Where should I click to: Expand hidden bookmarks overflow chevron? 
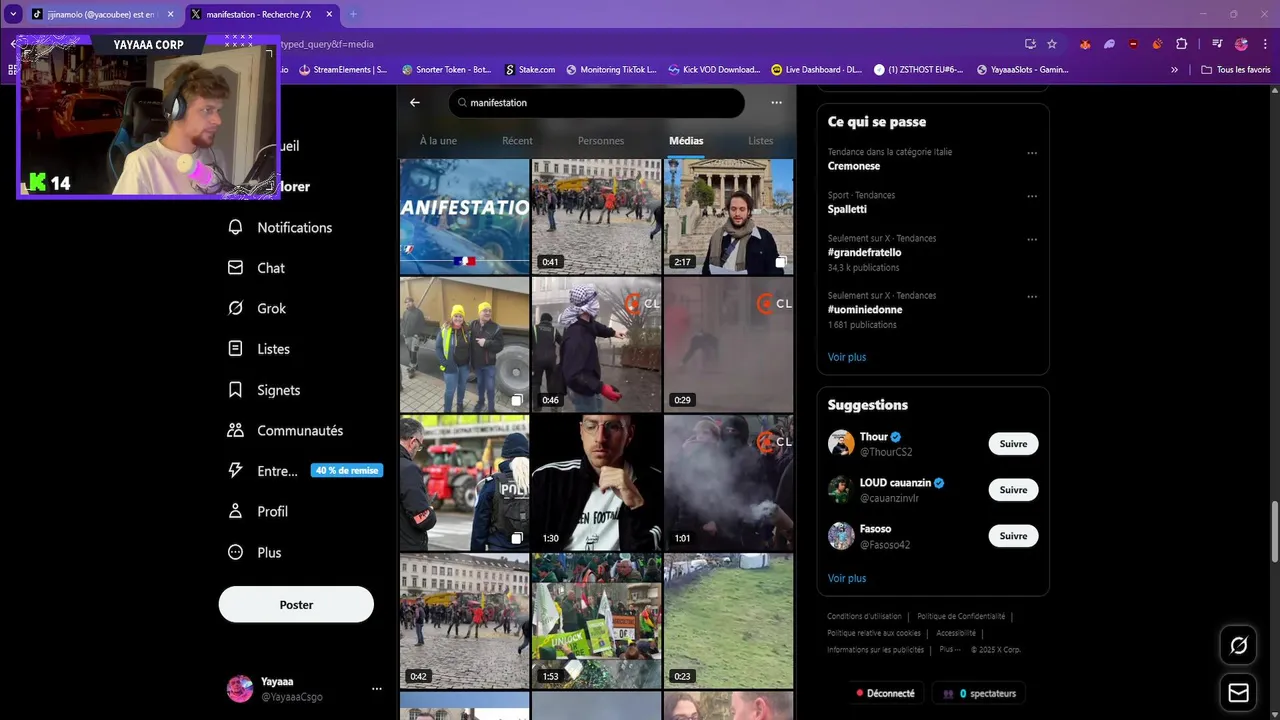1174,70
